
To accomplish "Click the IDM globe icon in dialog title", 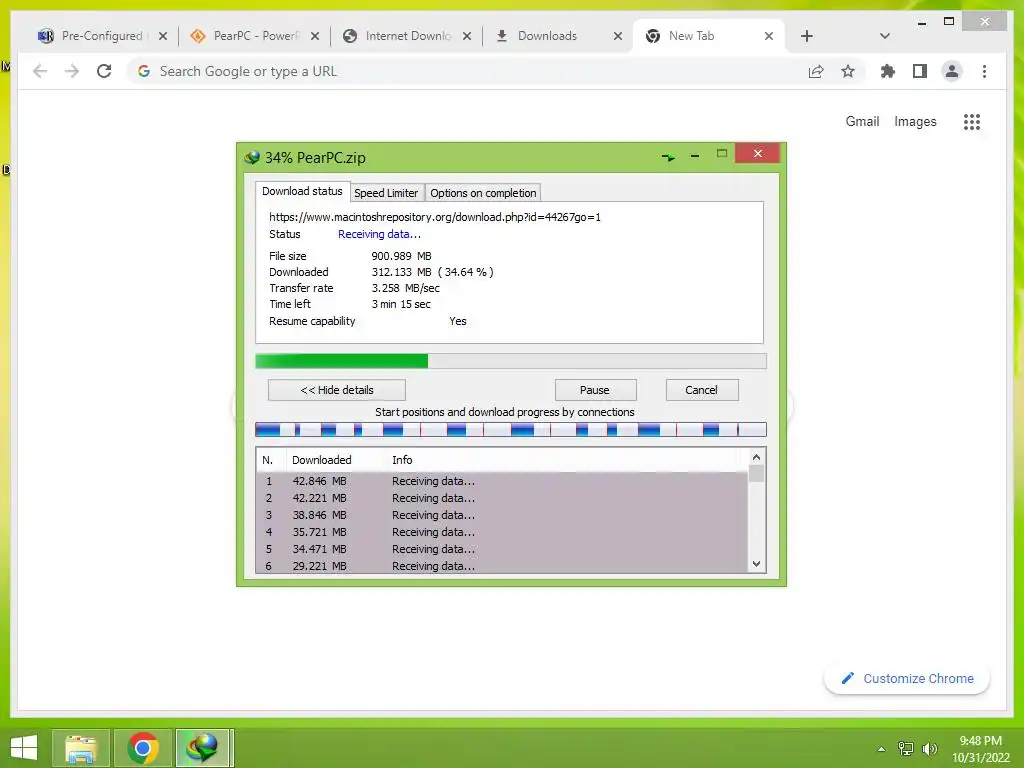I will coord(251,157).
